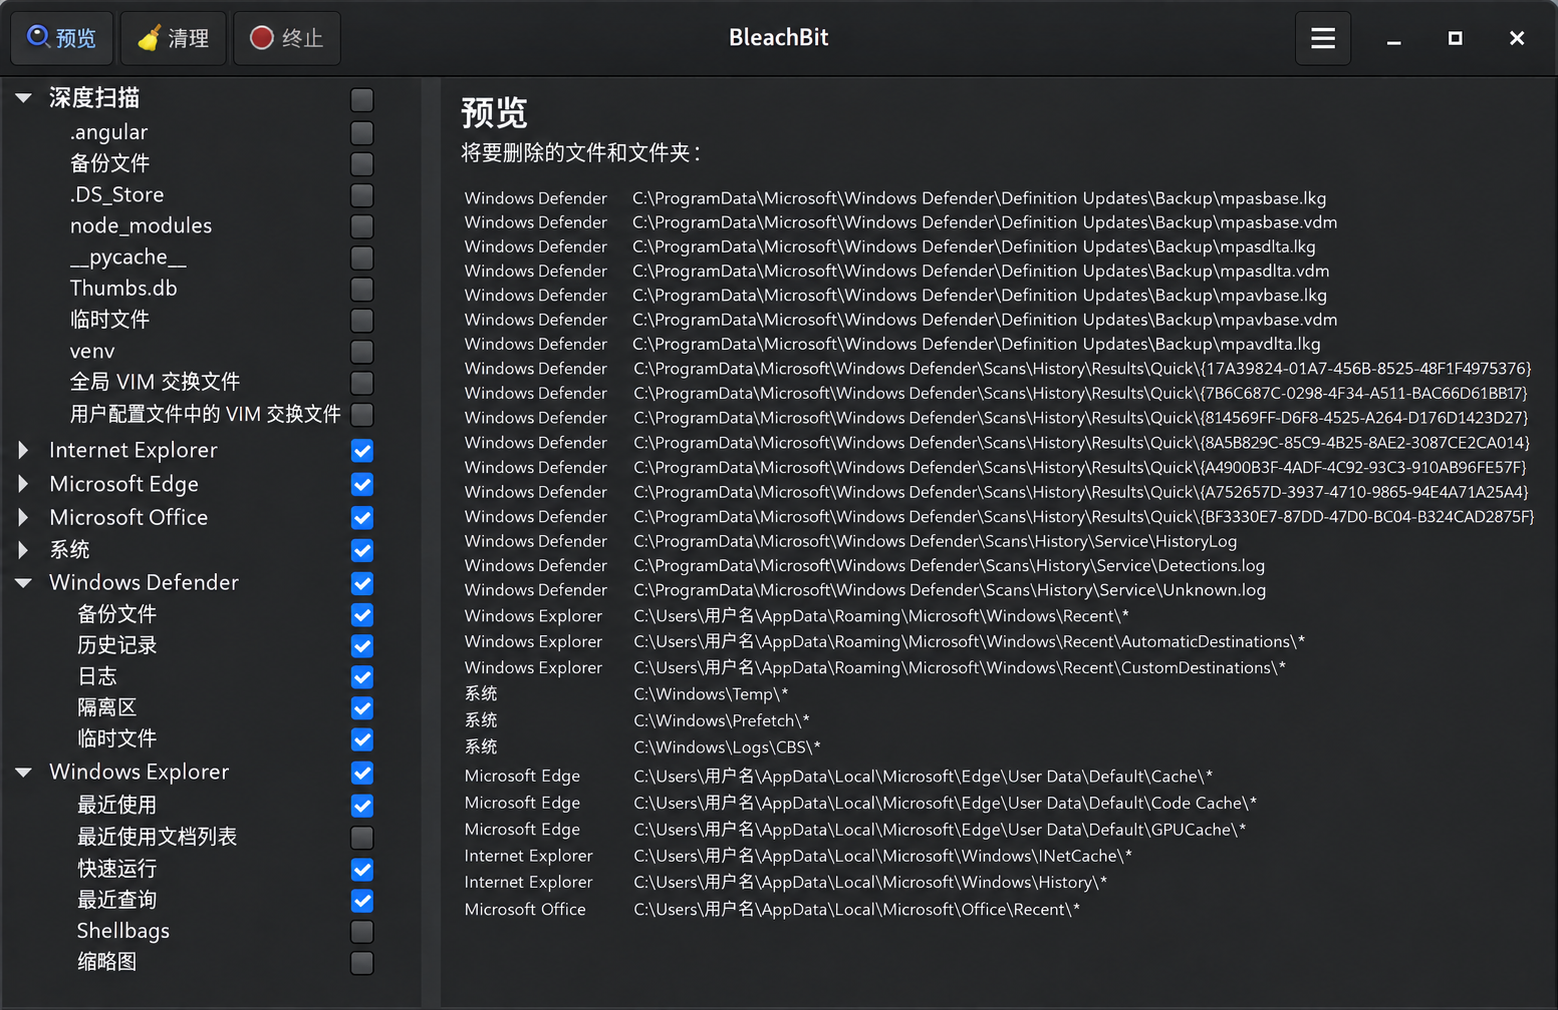Uncheck the 快速运行 checkbox
1558x1010 pixels.
[x=362, y=869]
